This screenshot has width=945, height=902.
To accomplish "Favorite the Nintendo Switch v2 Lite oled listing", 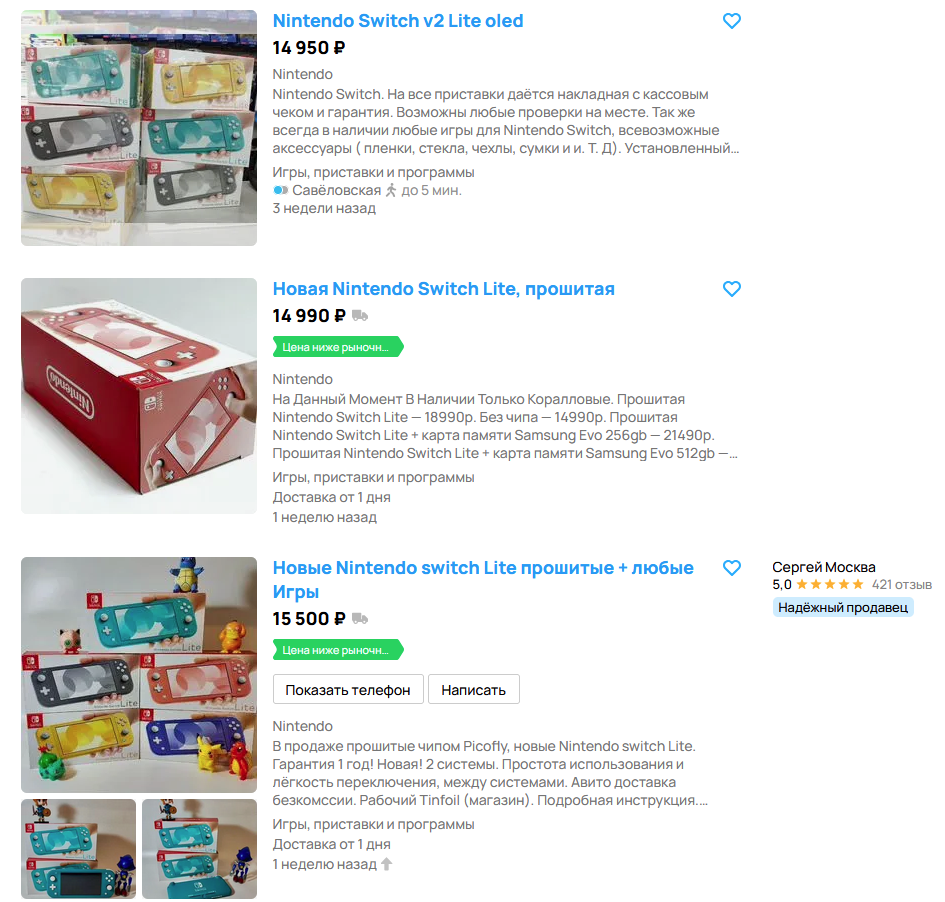I will 731,21.
